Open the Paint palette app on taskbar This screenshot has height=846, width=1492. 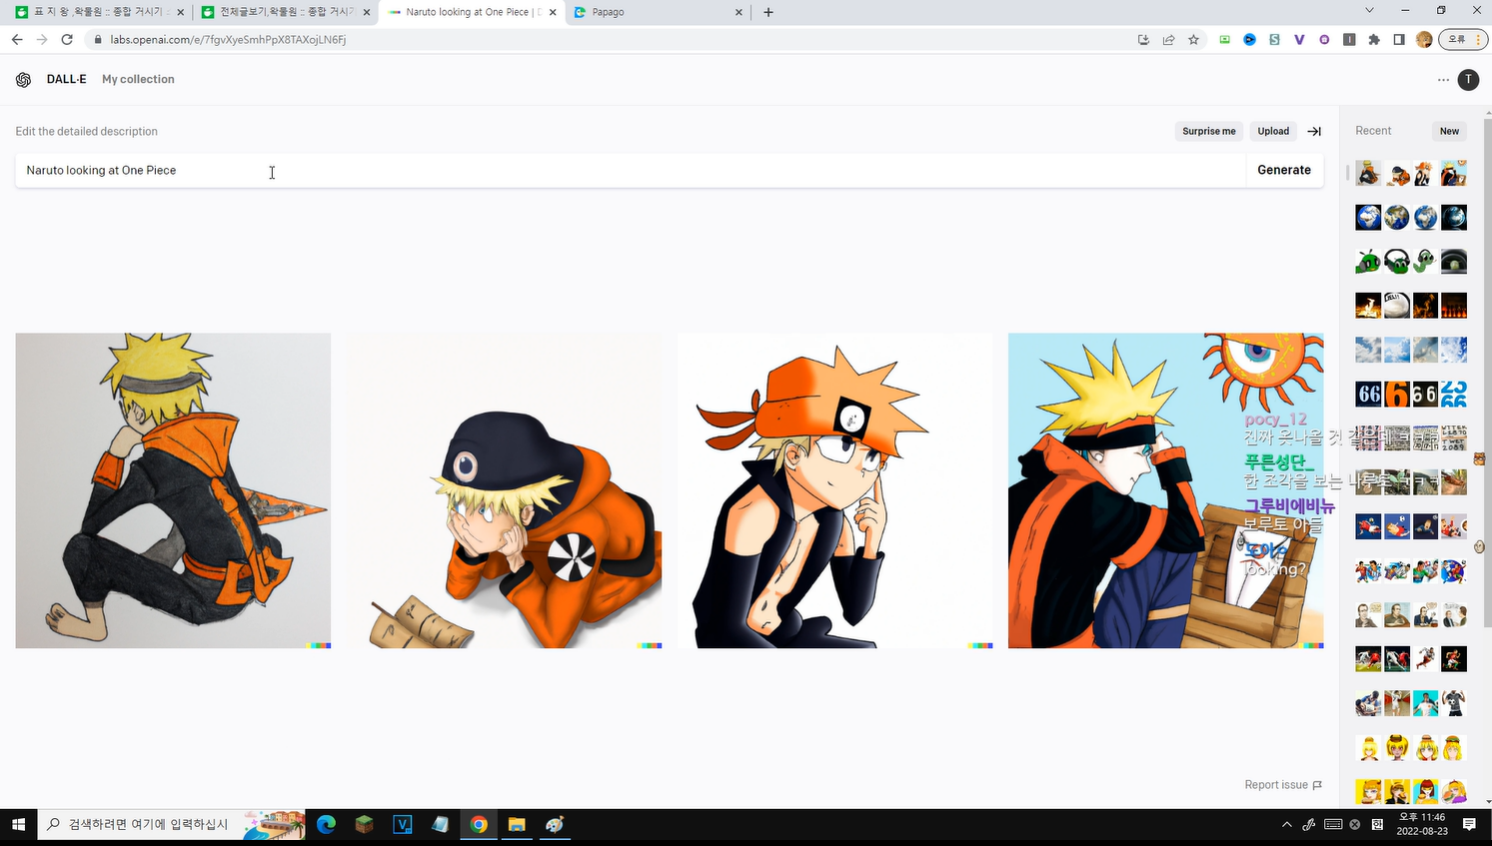[x=554, y=825]
